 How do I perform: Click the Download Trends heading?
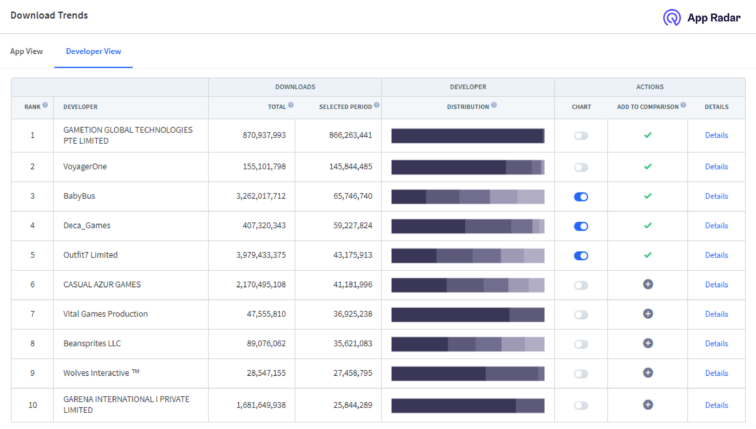click(49, 15)
